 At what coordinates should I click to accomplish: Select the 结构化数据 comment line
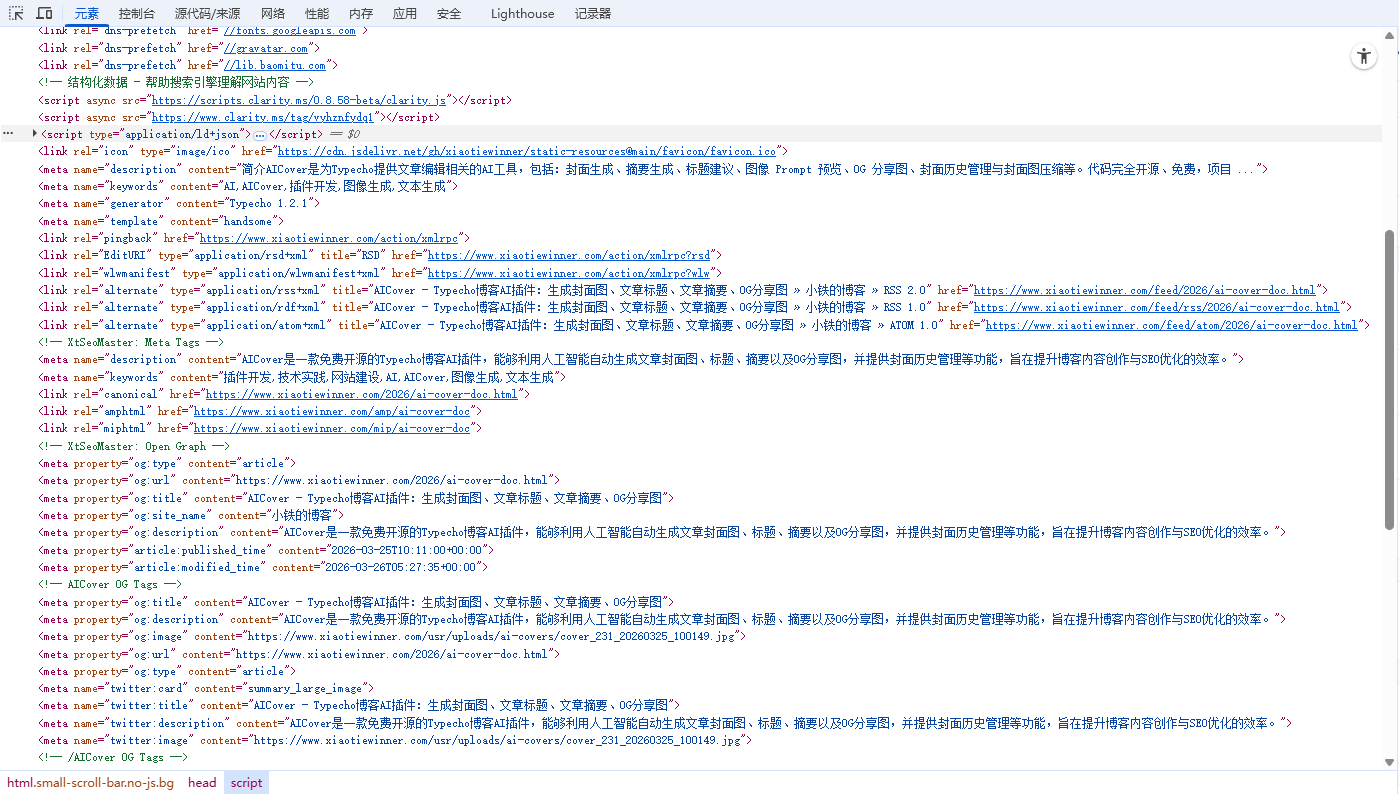coord(175,82)
